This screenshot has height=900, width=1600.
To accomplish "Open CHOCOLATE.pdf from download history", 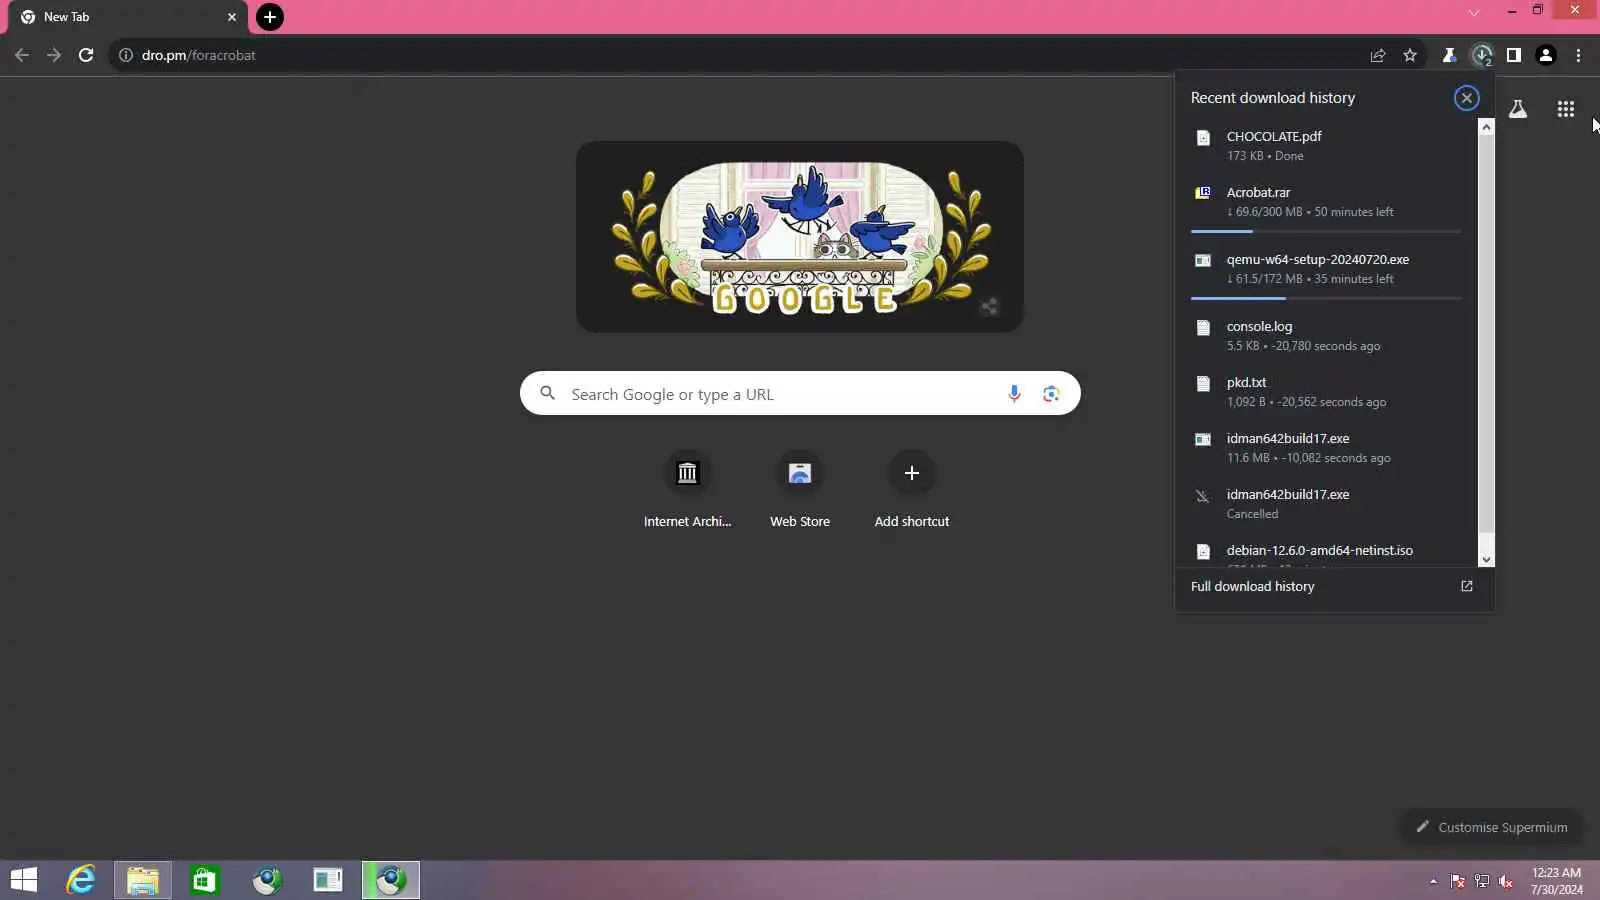I will 1328,146.
